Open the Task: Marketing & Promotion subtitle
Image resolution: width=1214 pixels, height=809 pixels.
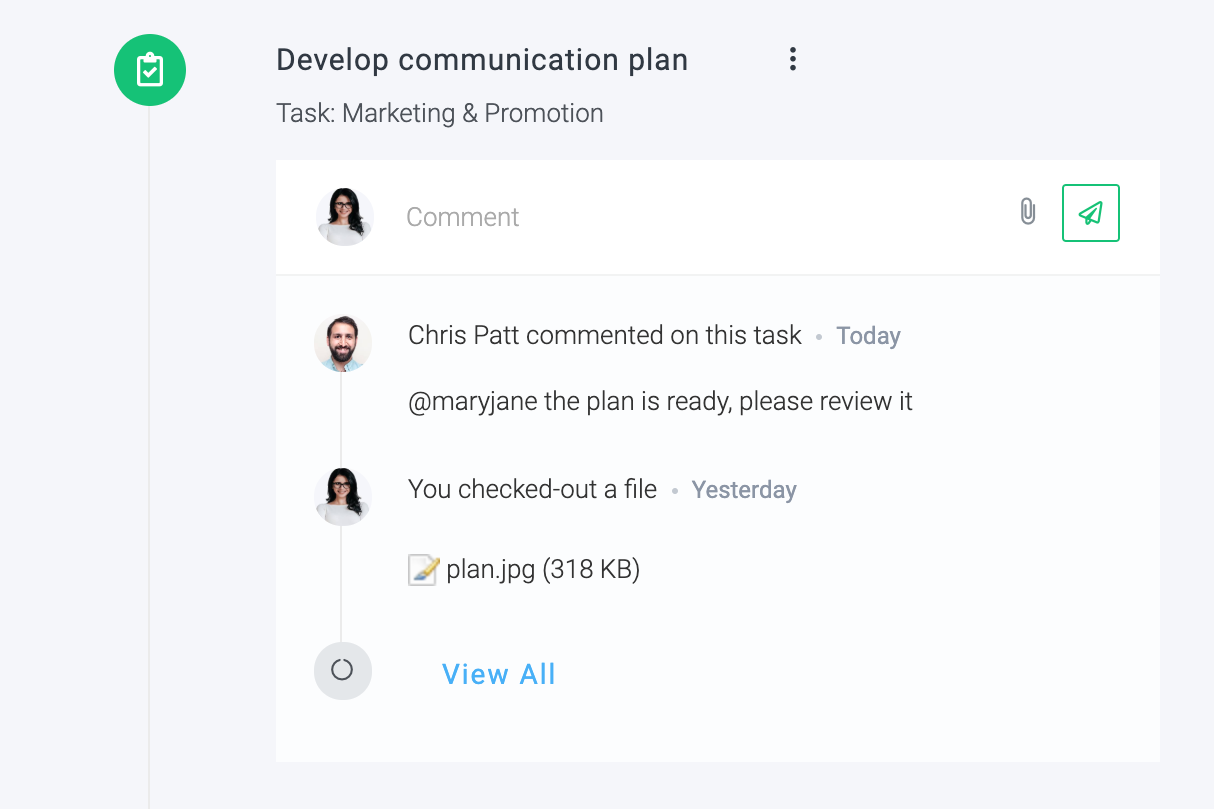tap(440, 113)
